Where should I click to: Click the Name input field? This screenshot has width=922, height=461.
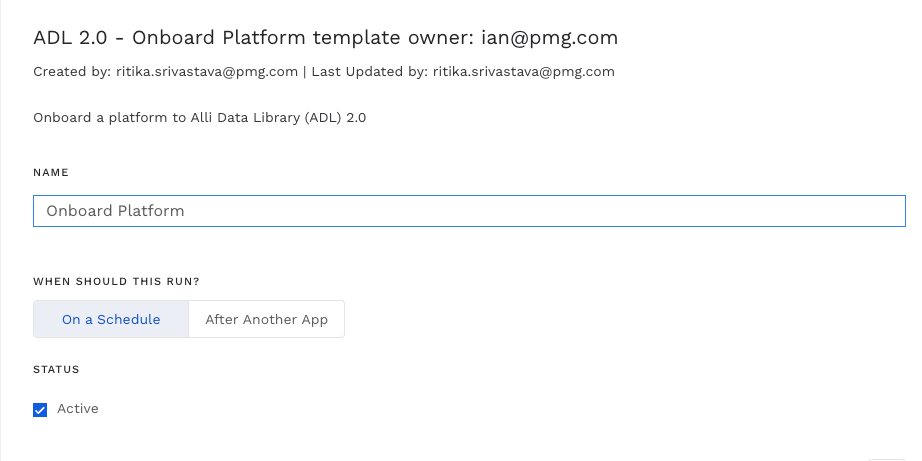click(x=468, y=211)
